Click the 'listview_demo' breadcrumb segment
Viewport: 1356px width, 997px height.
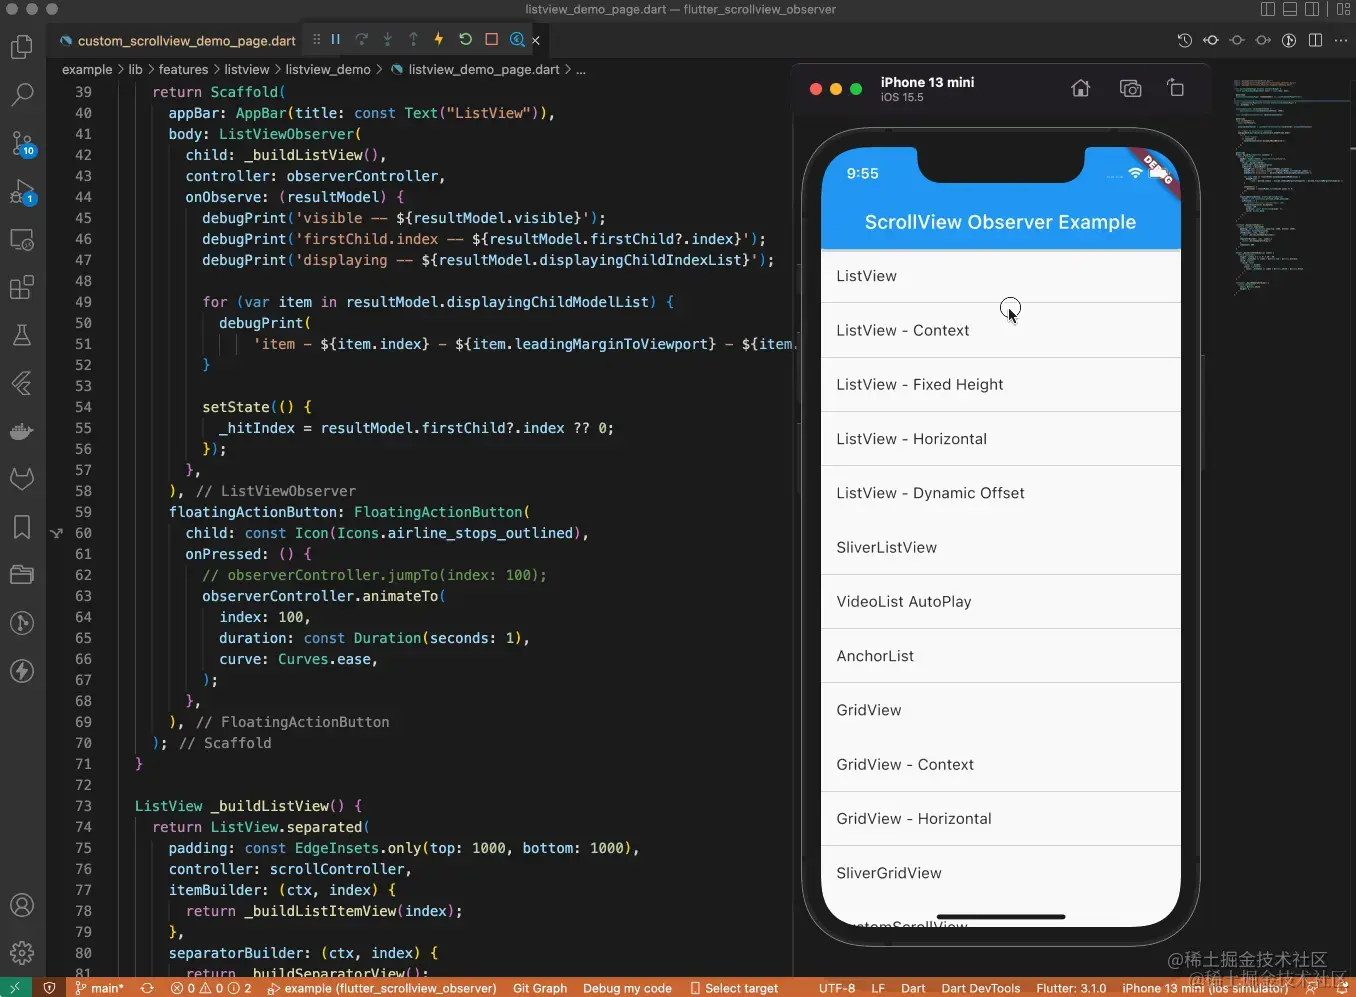[328, 70]
